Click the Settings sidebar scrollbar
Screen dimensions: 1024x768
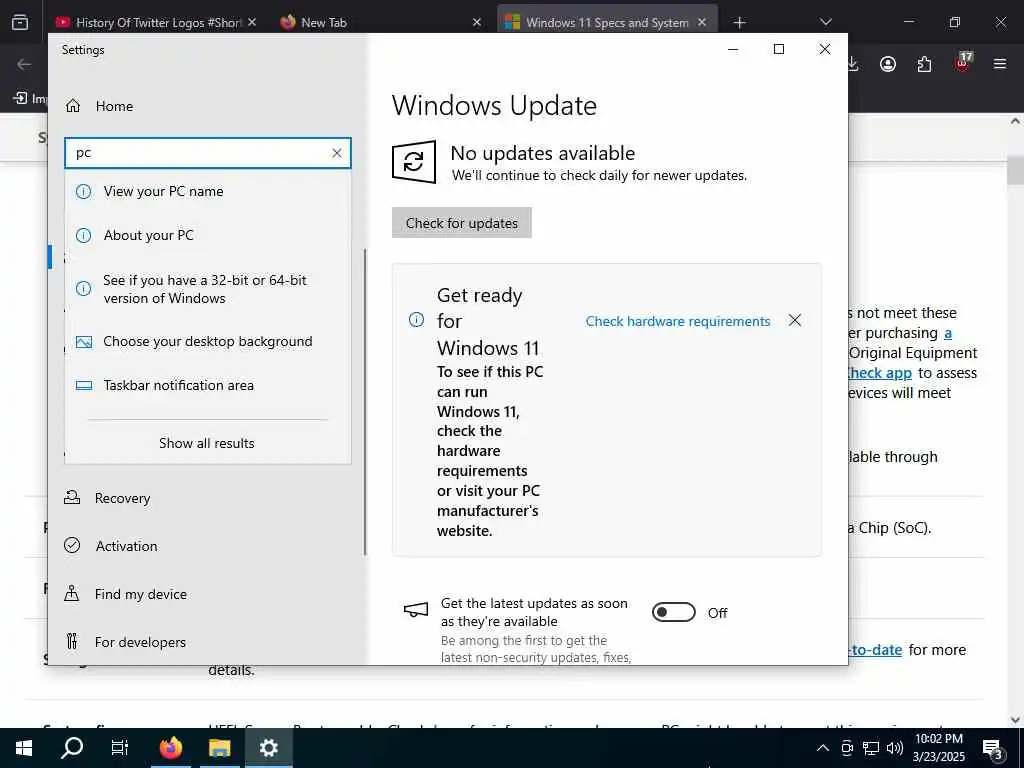pyautogui.click(x=364, y=402)
